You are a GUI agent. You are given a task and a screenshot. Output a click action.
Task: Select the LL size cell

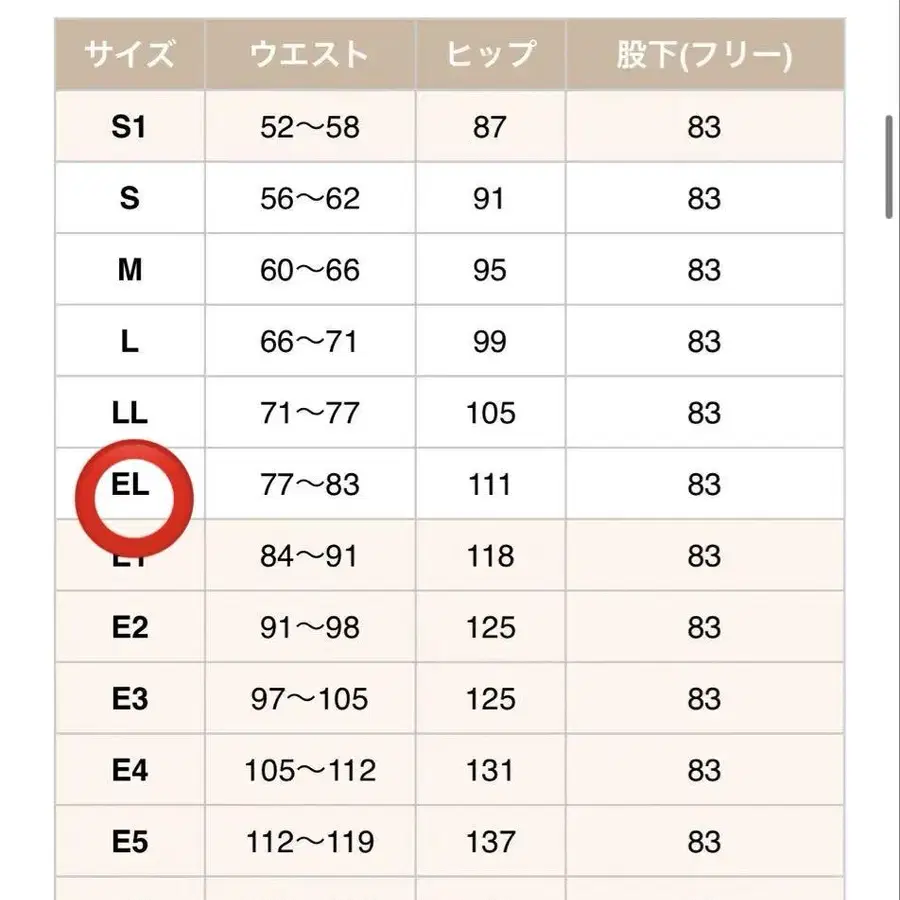(x=130, y=413)
